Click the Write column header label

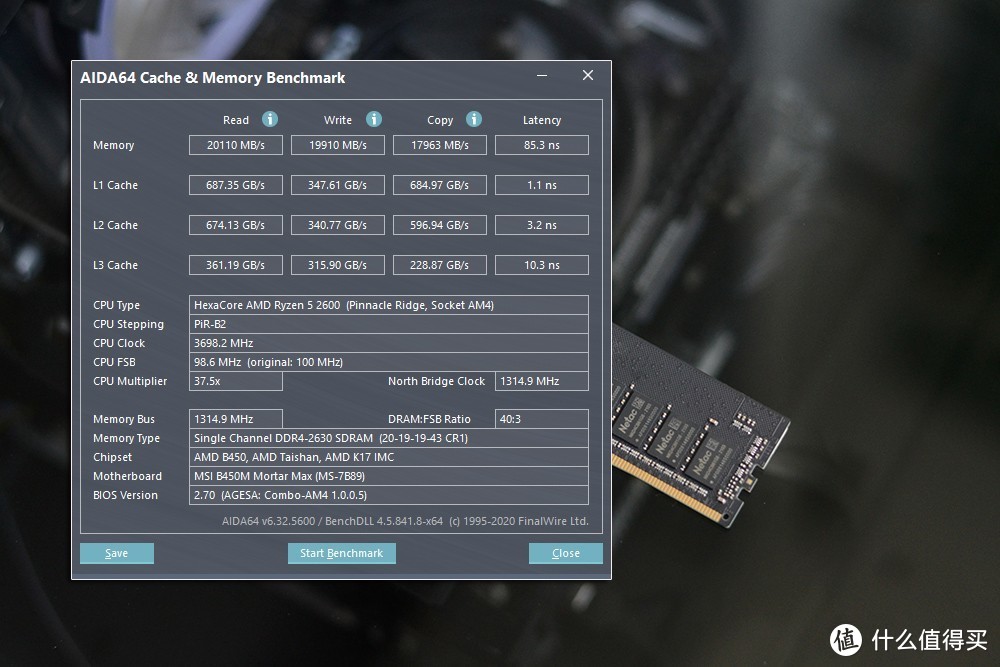[338, 120]
